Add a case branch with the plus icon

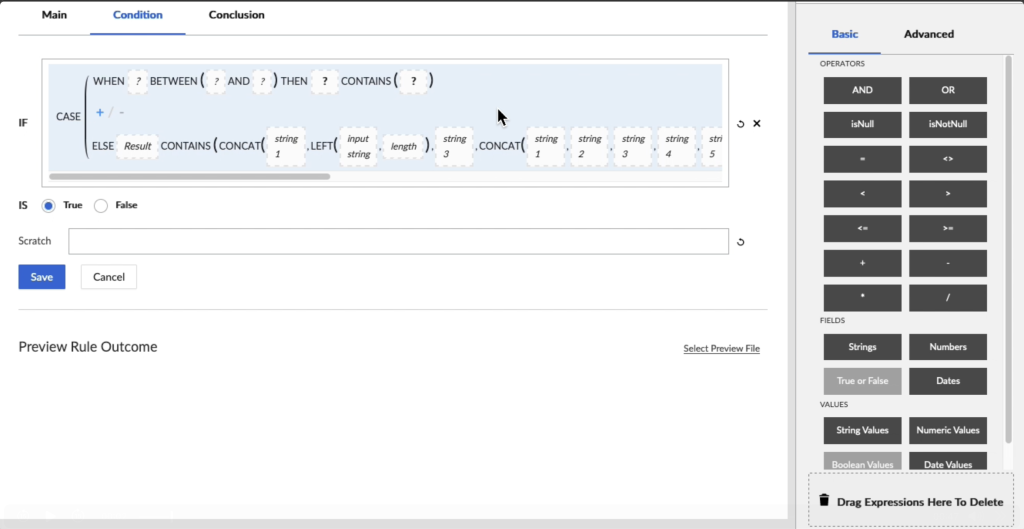(100, 112)
